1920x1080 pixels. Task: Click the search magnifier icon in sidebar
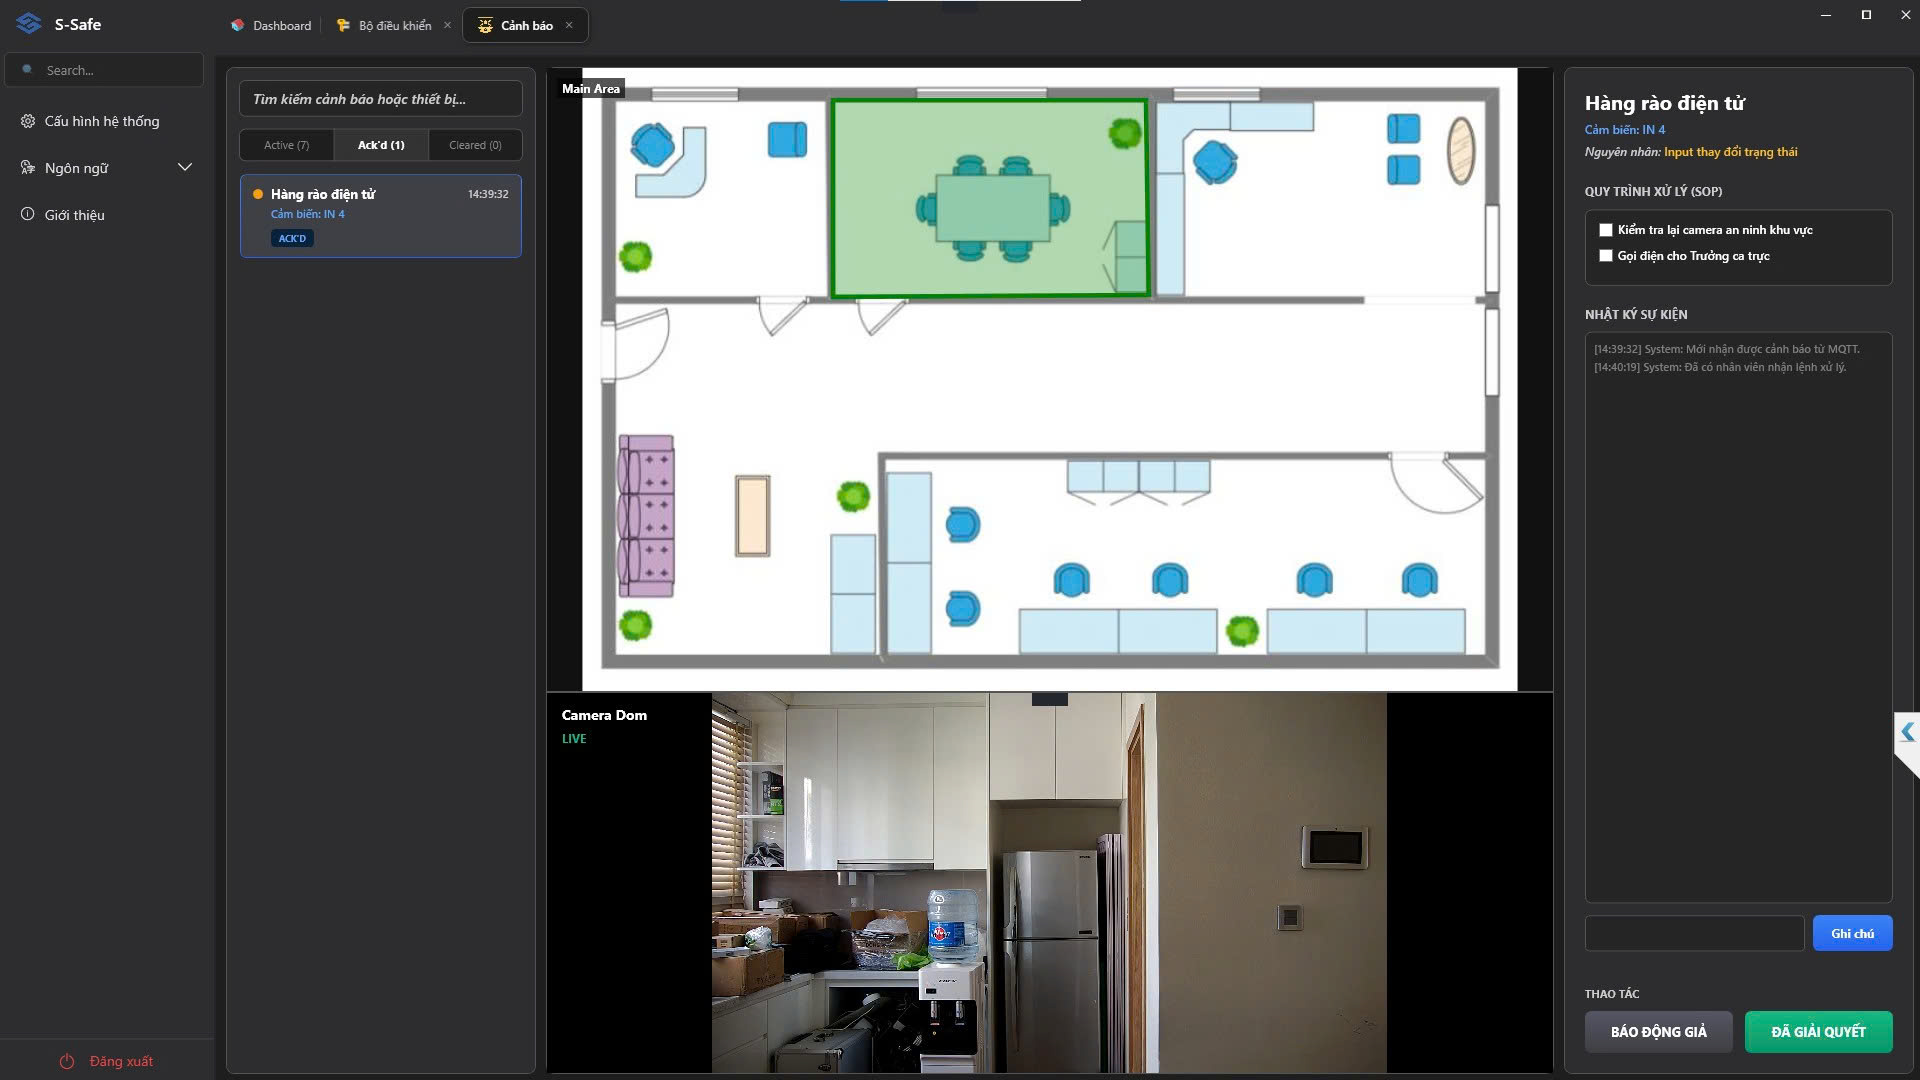pos(28,70)
